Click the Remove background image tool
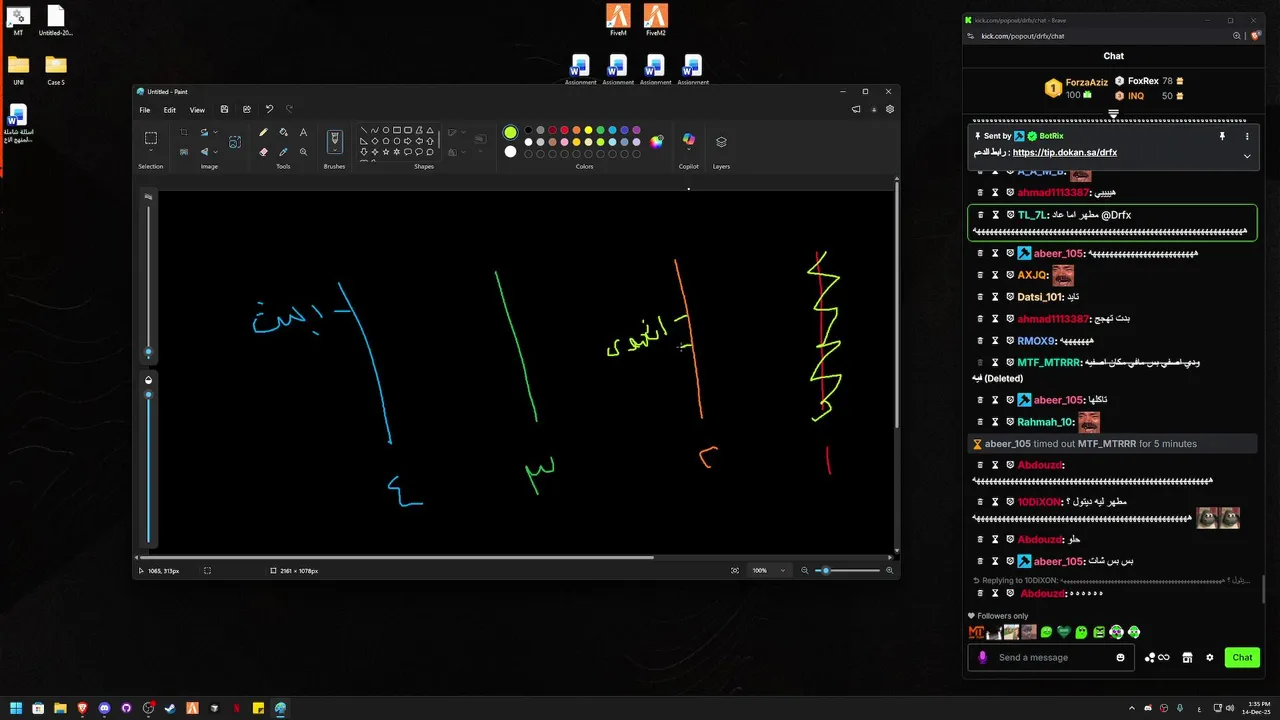Image resolution: width=1280 pixels, height=720 pixels. 184,152
